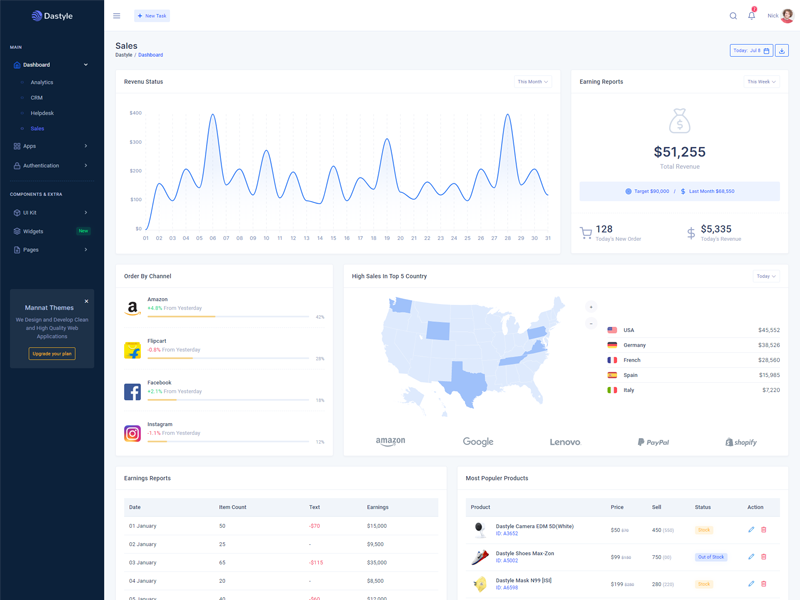Click the download report icon

coord(782,51)
